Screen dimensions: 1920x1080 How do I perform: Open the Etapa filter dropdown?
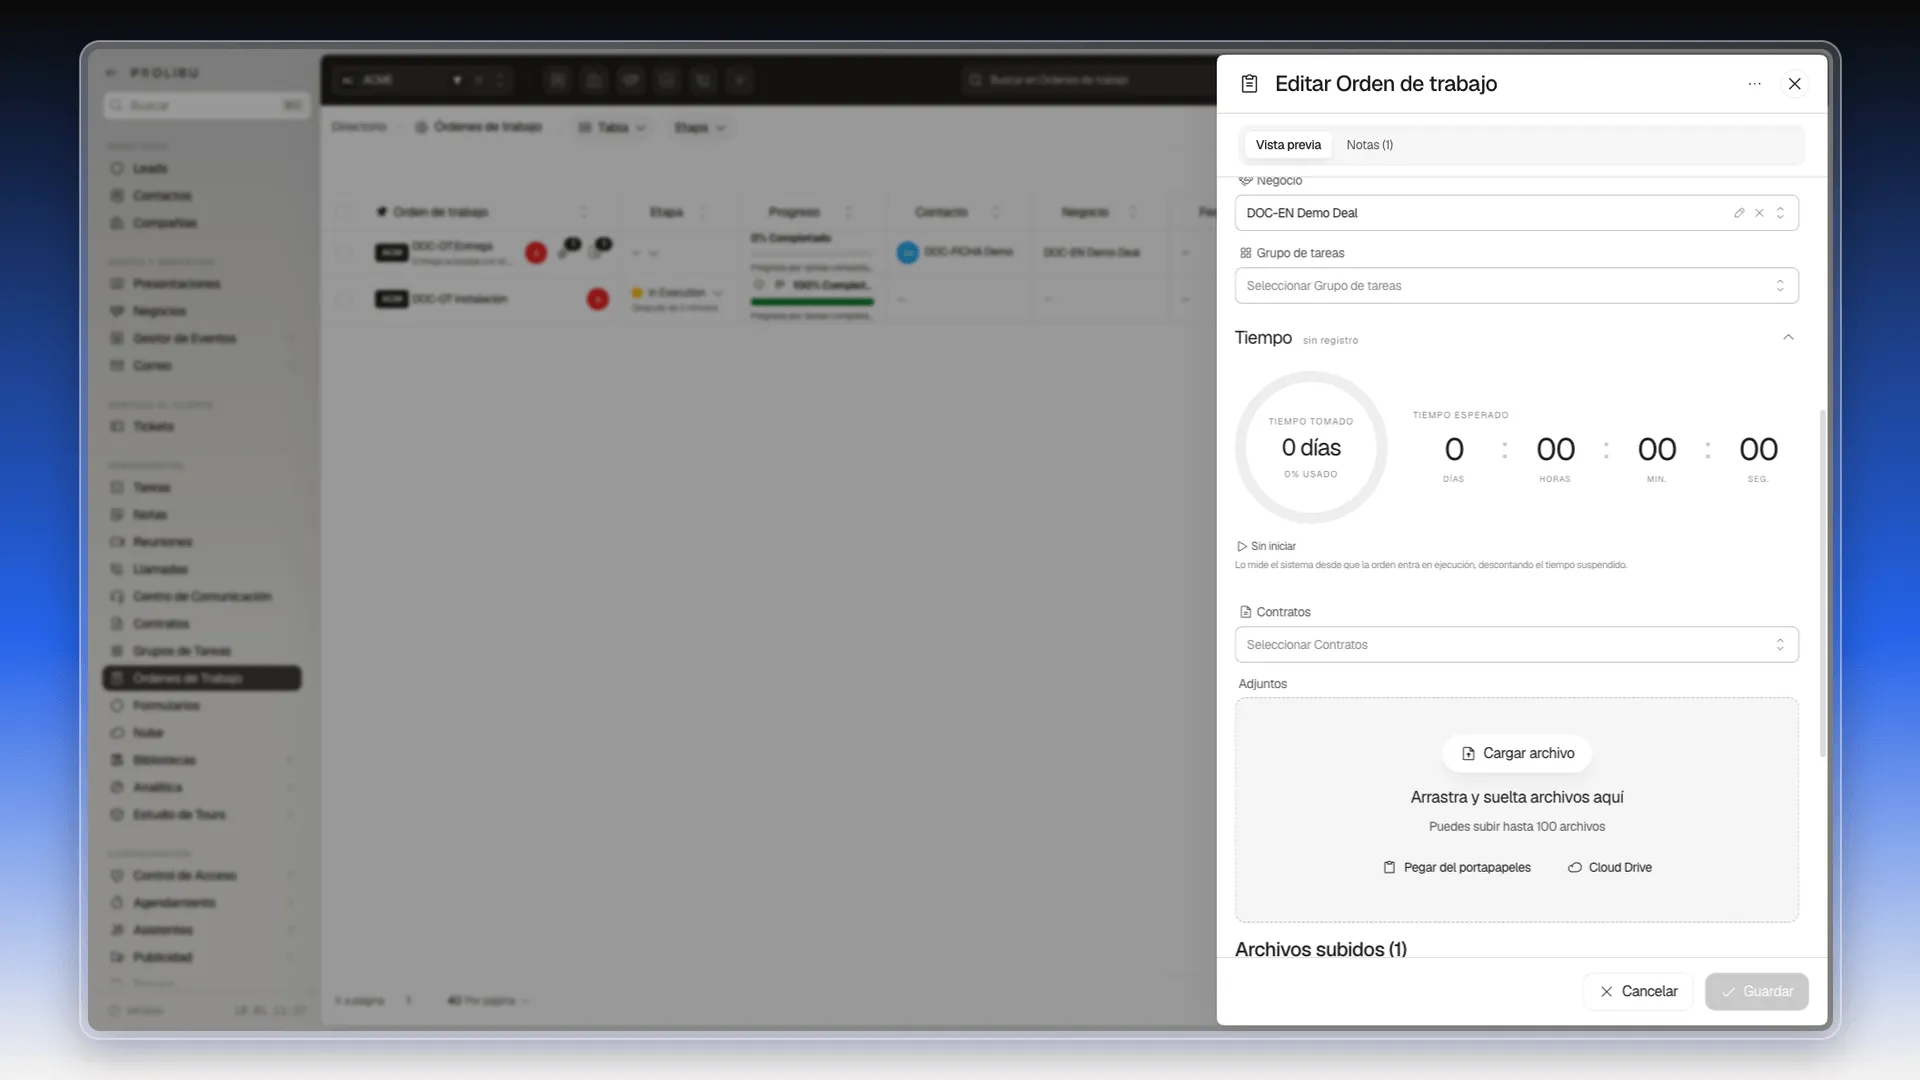699,128
